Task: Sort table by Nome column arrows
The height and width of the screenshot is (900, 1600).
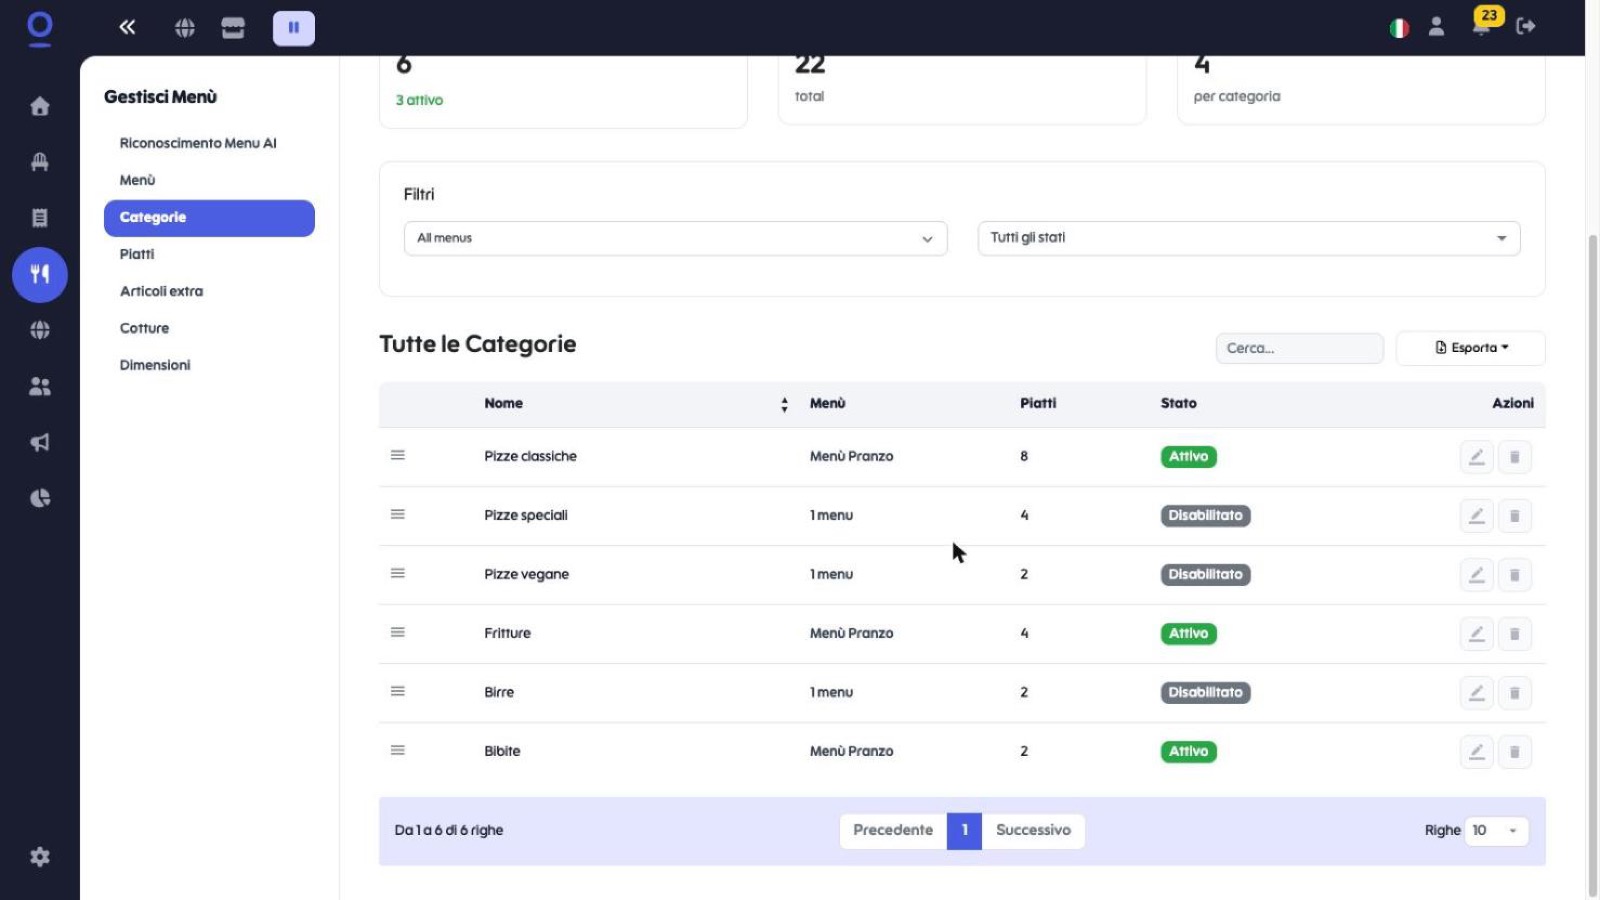Action: (784, 404)
